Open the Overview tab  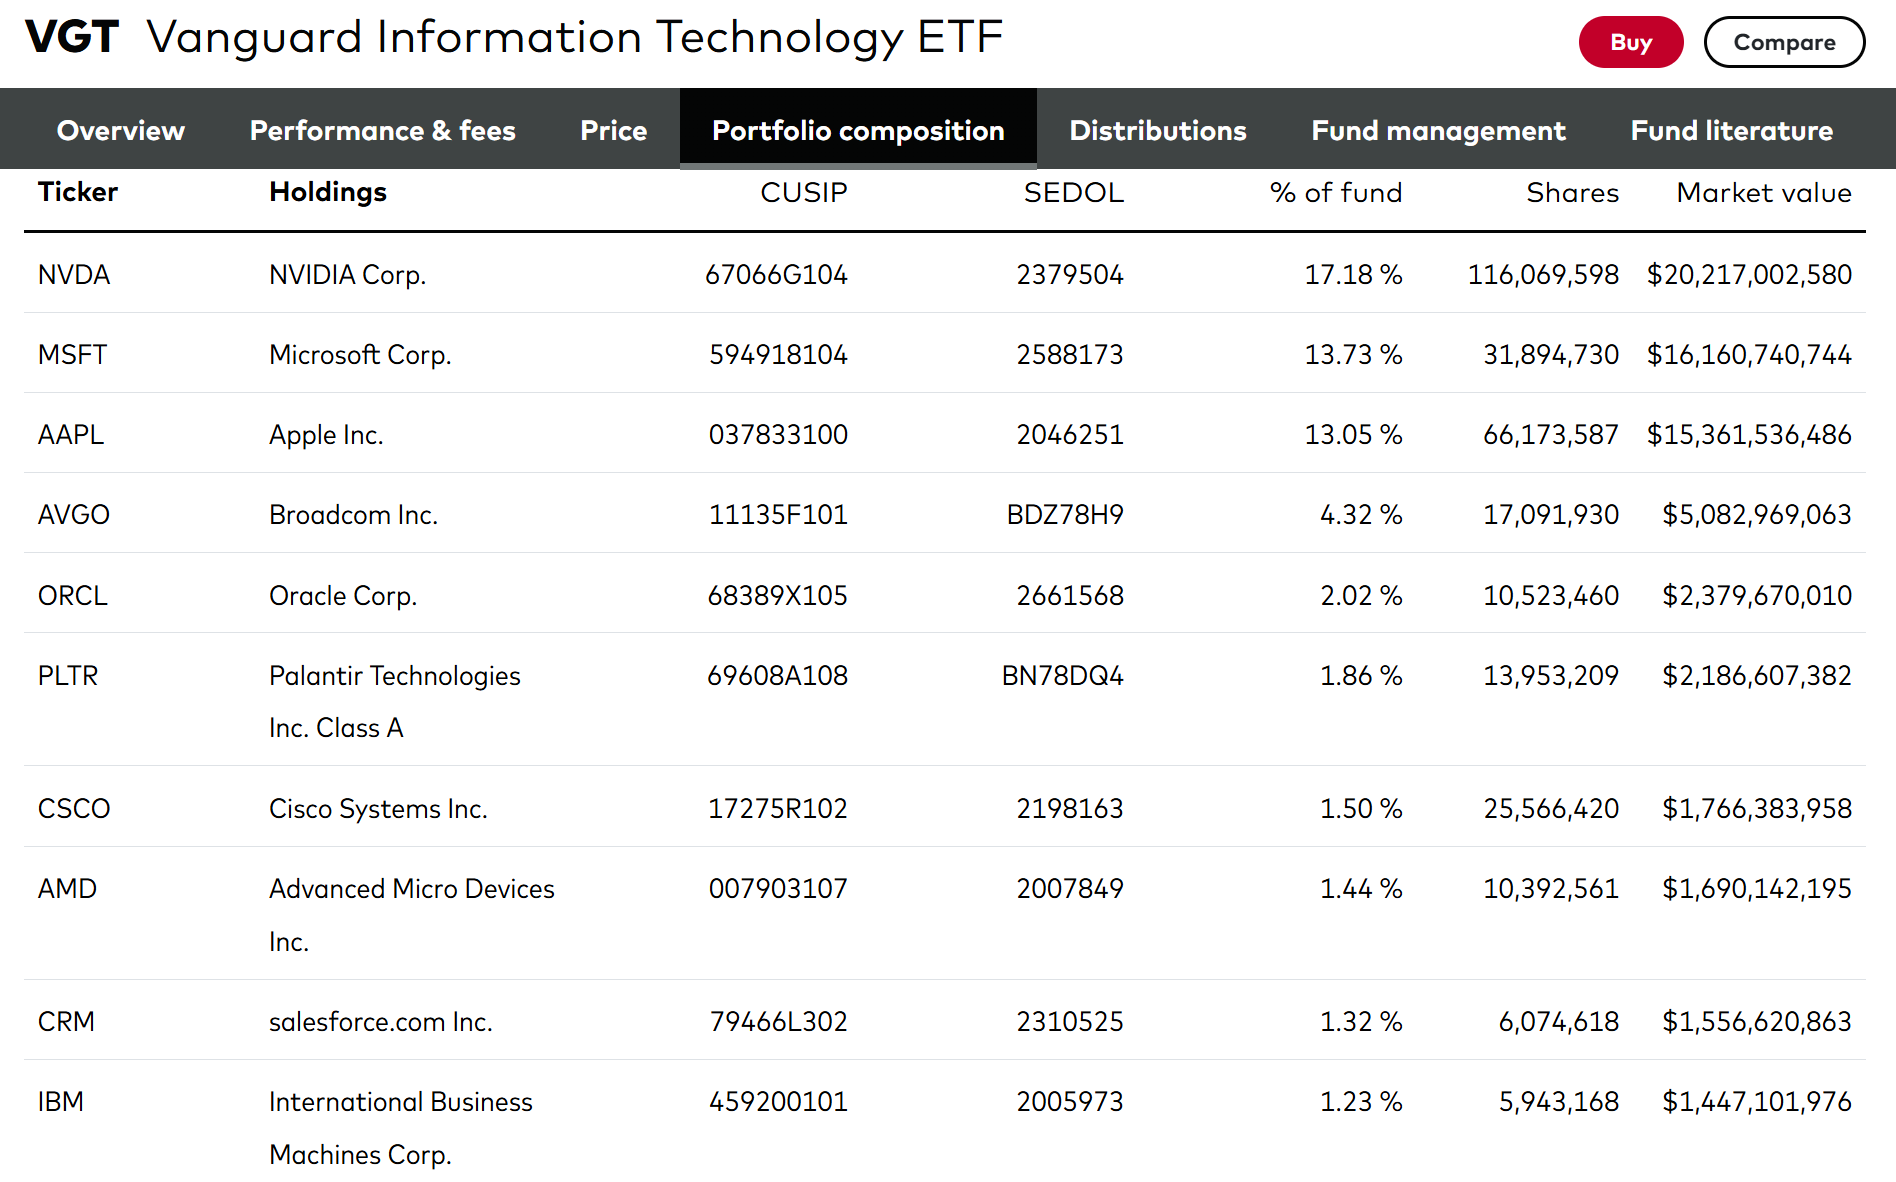pyautogui.click(x=121, y=130)
